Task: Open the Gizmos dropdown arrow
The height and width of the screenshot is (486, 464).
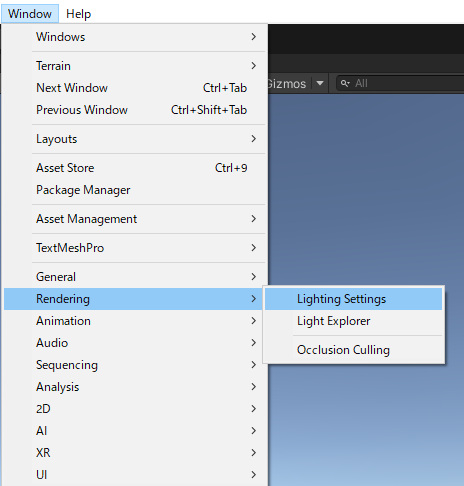Action: point(320,83)
